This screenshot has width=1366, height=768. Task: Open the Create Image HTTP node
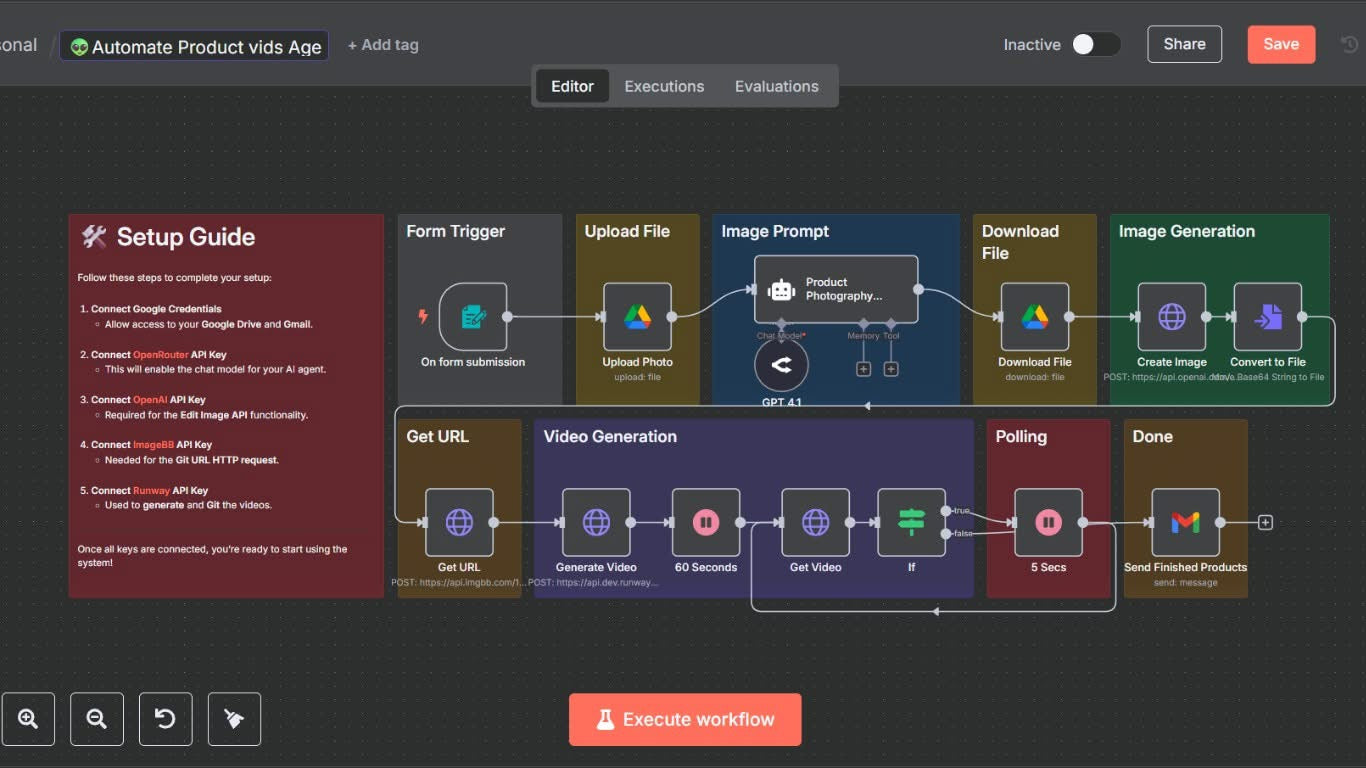(1172, 317)
